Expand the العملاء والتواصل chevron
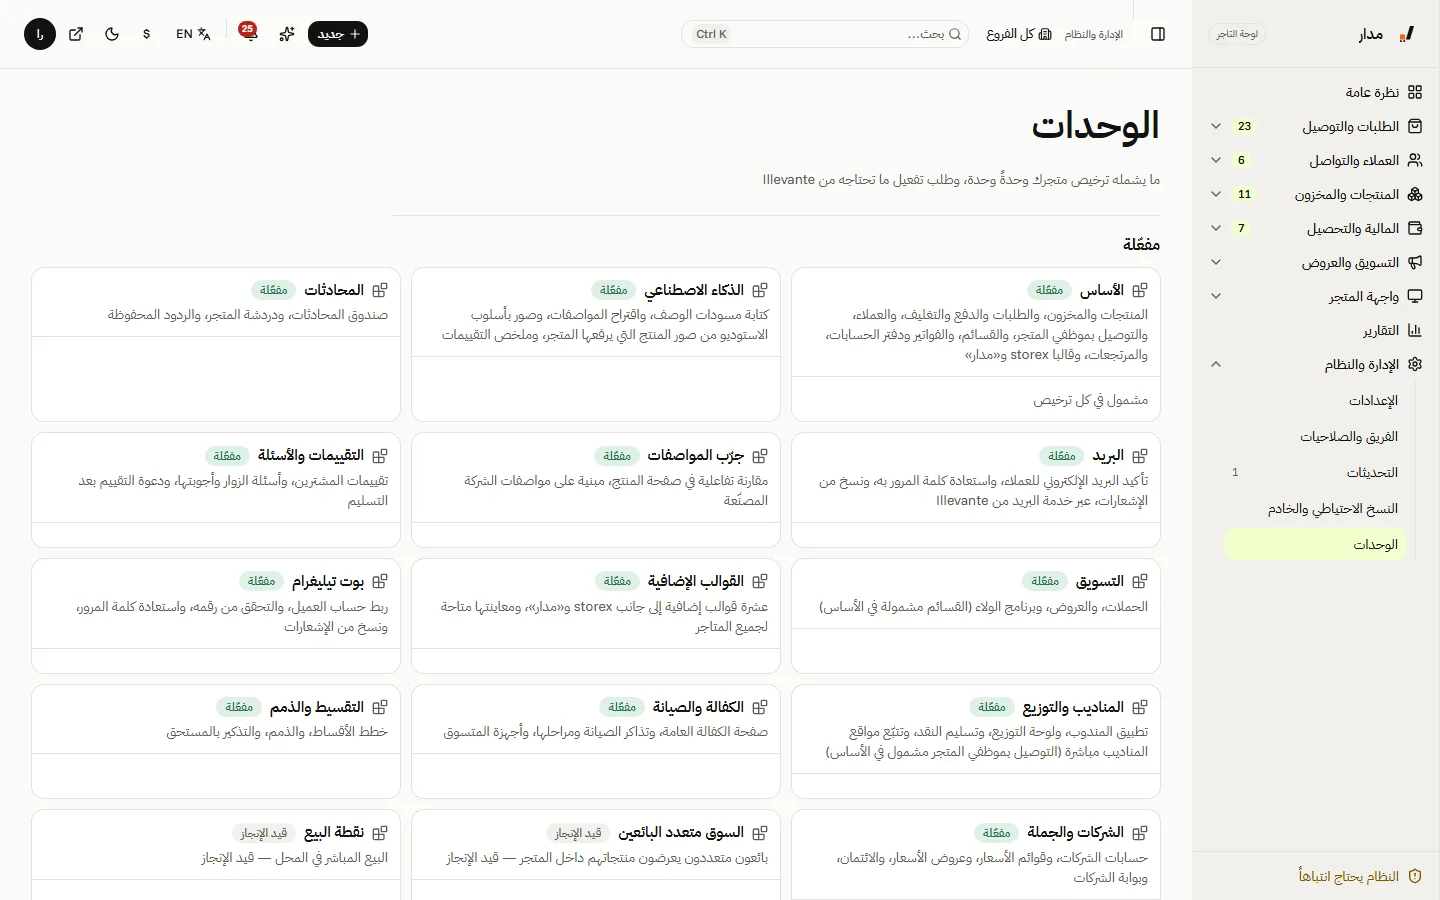 (1216, 160)
